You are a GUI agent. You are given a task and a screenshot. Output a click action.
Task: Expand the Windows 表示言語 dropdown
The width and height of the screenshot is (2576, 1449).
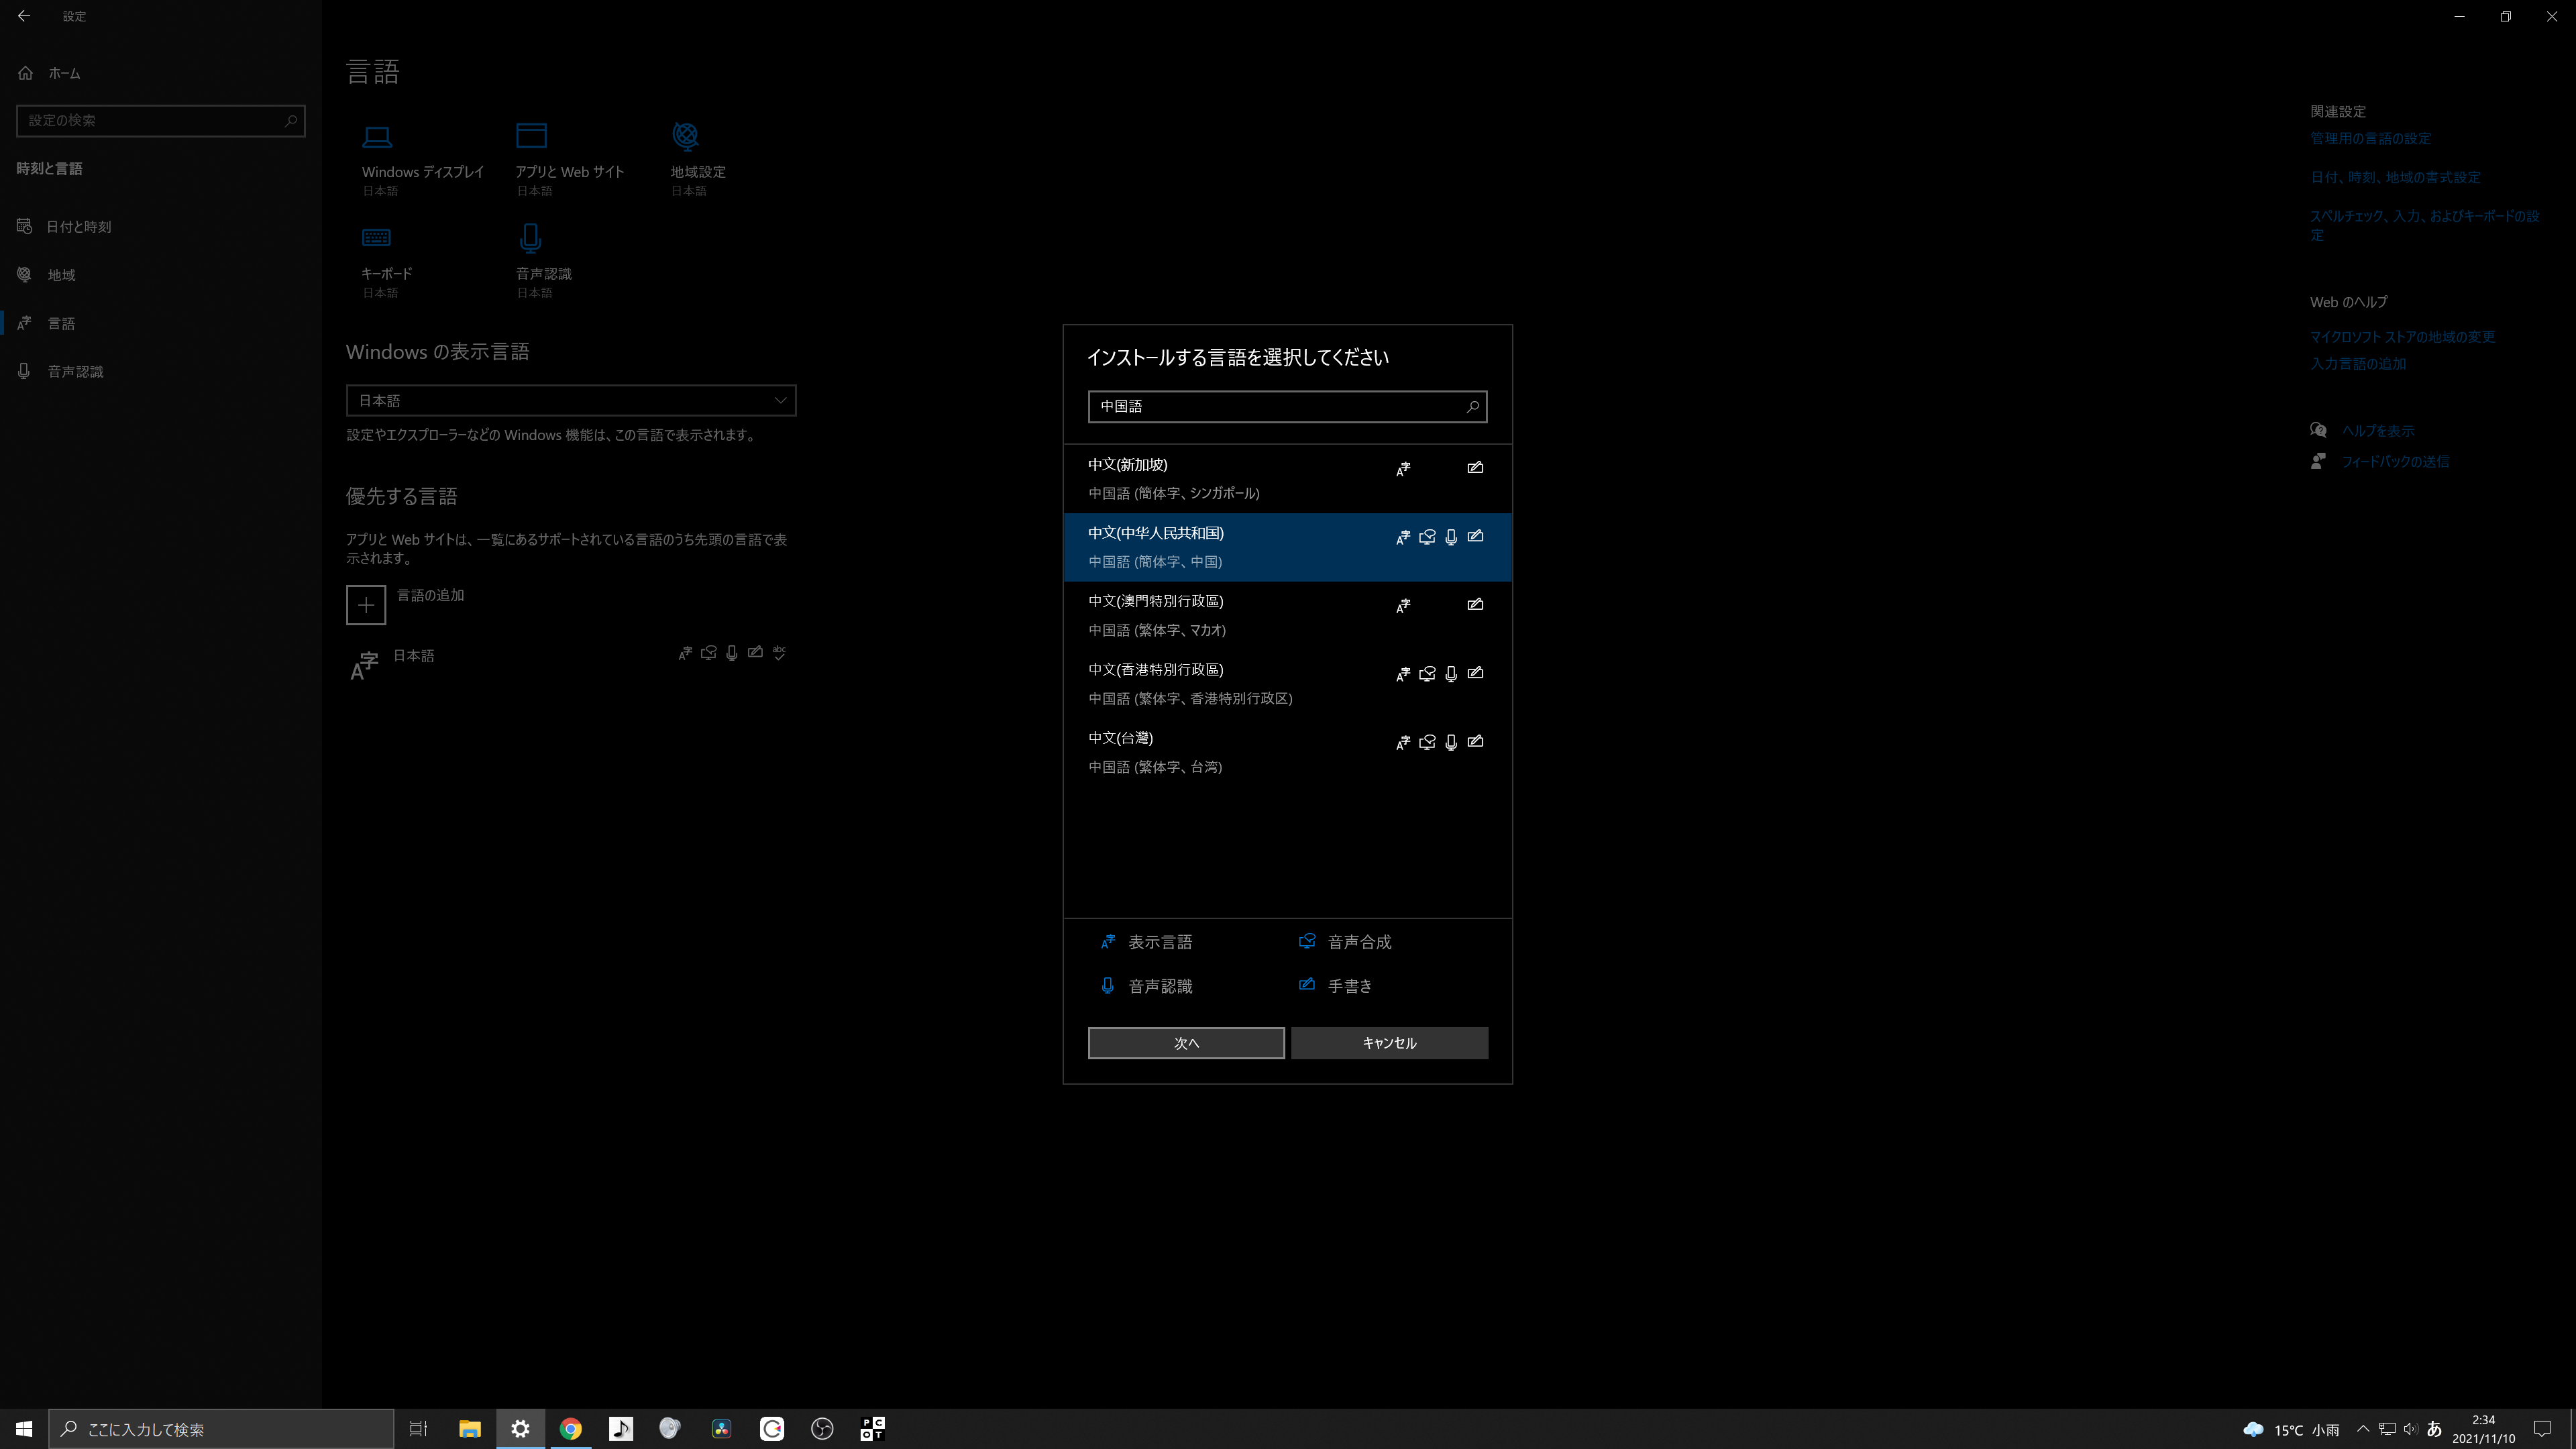point(571,400)
